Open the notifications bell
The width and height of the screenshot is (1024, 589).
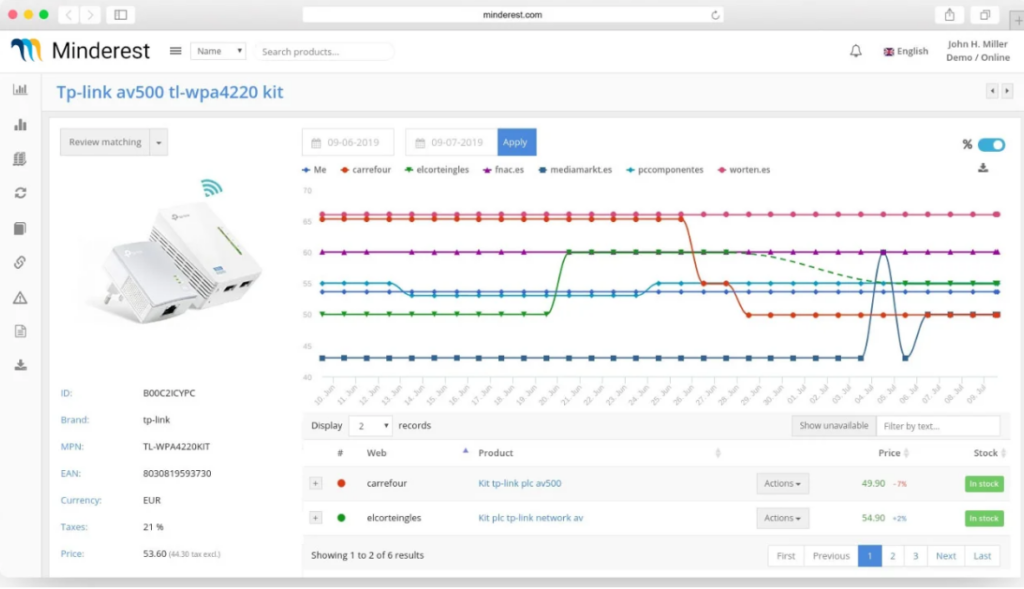pos(856,51)
